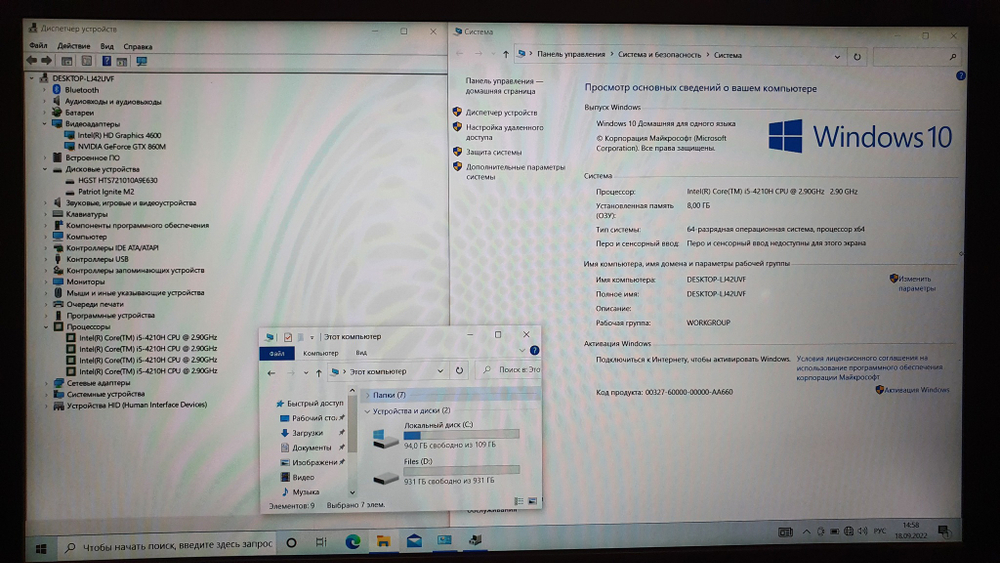This screenshot has width=1000, height=563.
Task: Go to Панель управления домашняя страница
Action: coord(504,86)
